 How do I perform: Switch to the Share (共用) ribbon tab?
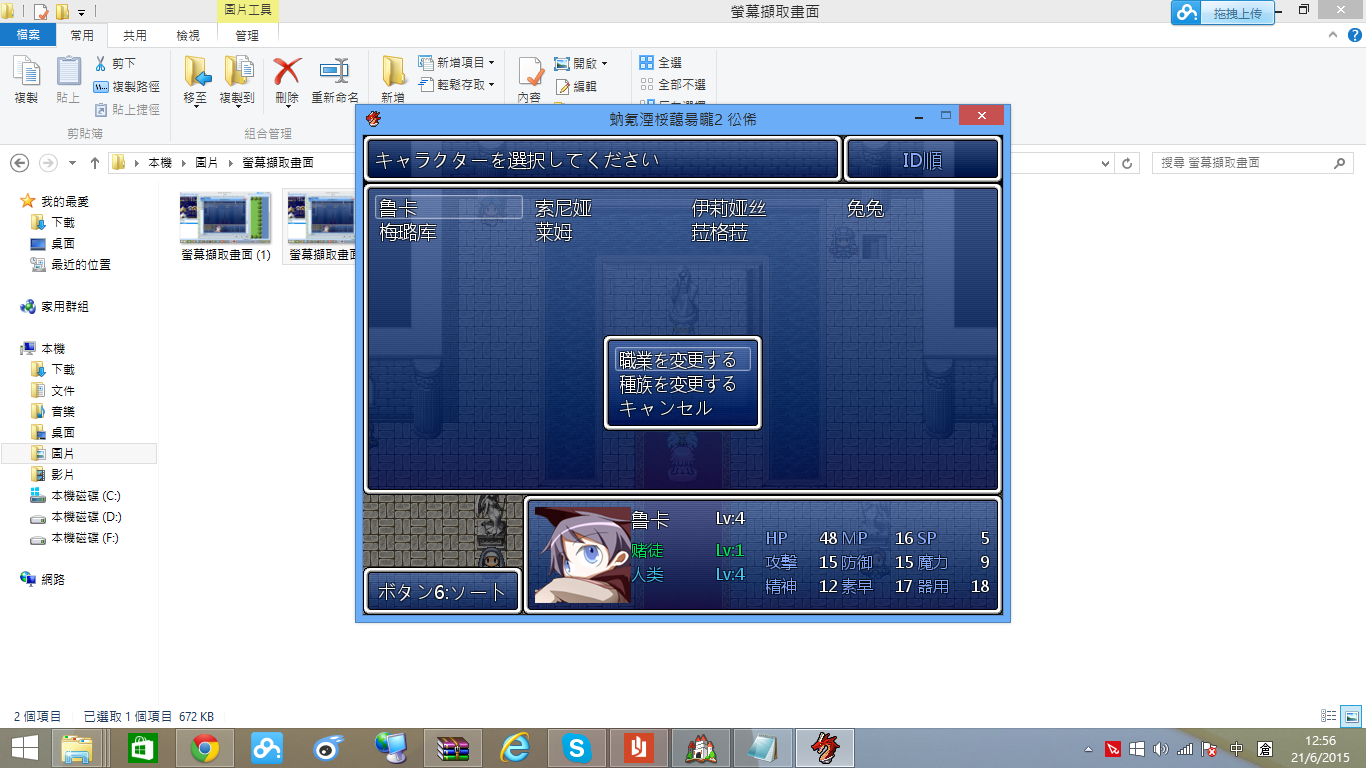click(135, 35)
